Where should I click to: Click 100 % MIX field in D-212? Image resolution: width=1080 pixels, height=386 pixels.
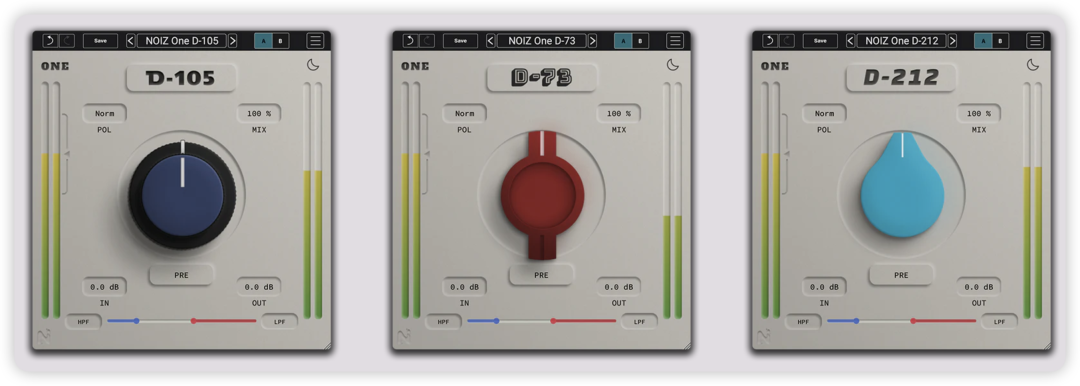pos(979,114)
